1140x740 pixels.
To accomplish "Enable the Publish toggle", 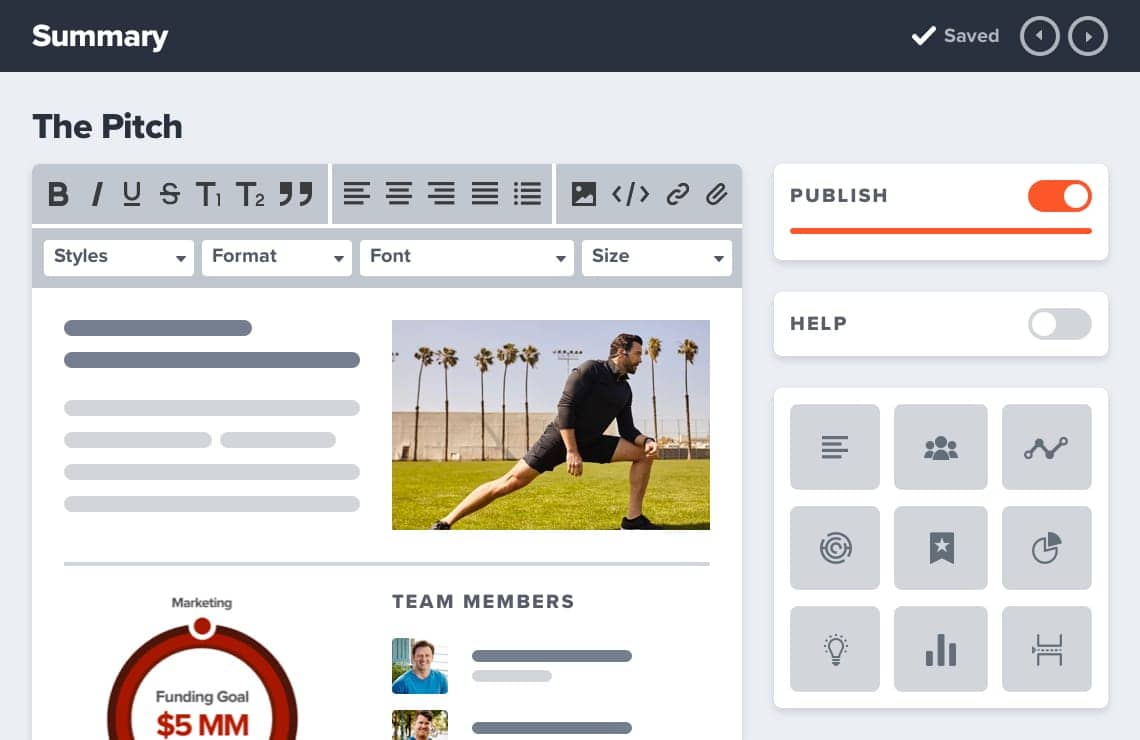I will pos(1059,196).
